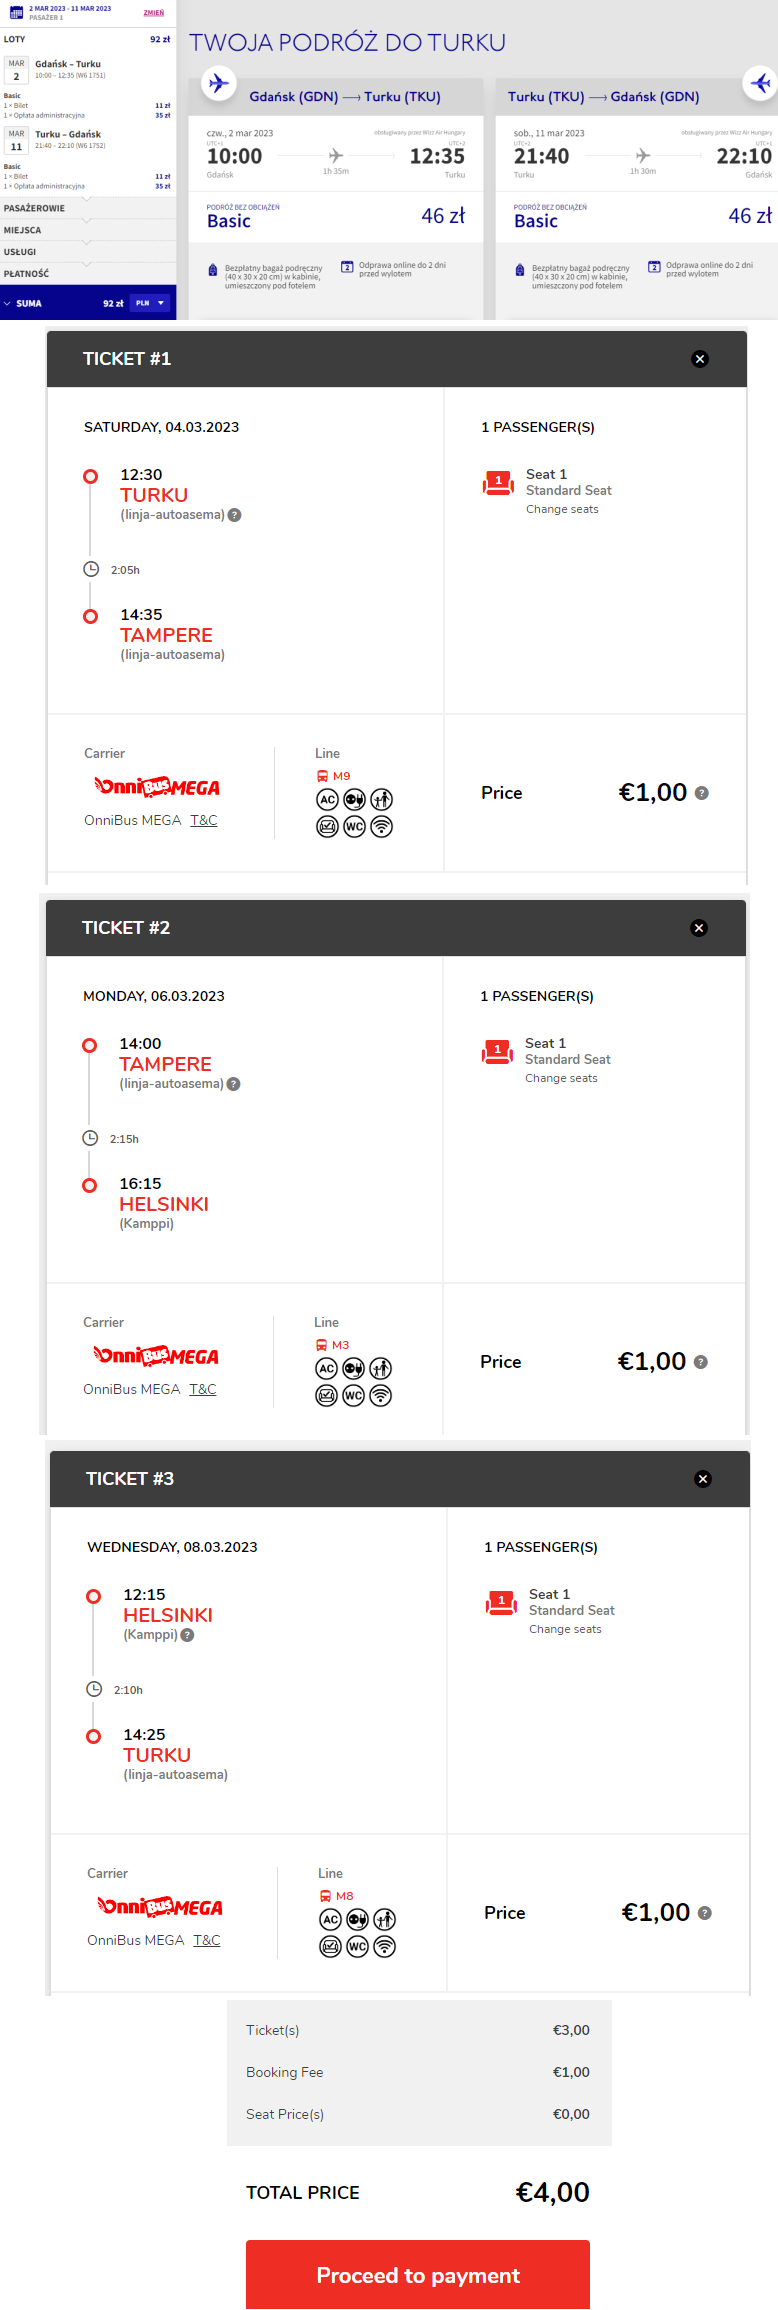This screenshot has width=778, height=2310.
Task: Close Ticket #1 with the X icon
Action: coord(700,359)
